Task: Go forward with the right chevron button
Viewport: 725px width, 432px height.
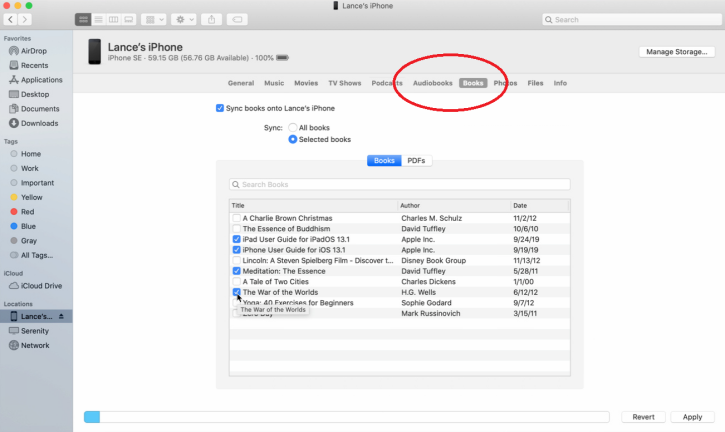Action: 25,19
